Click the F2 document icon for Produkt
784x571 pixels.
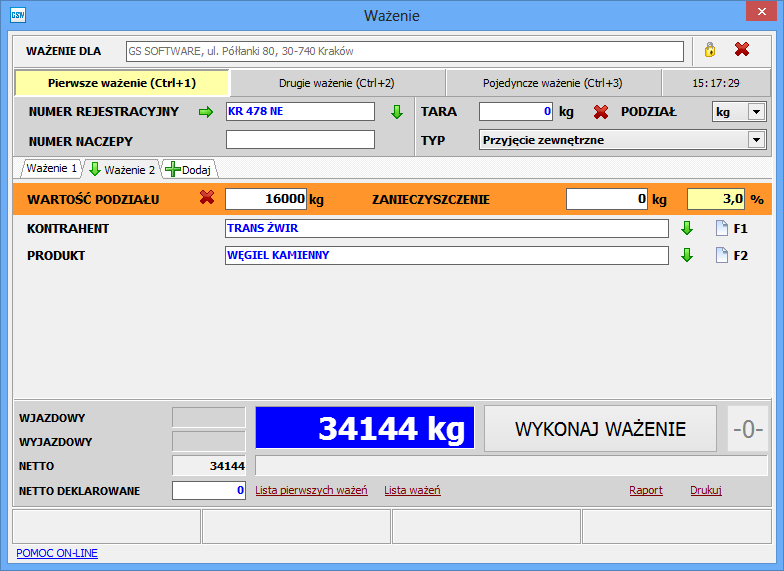pyautogui.click(x=721, y=255)
